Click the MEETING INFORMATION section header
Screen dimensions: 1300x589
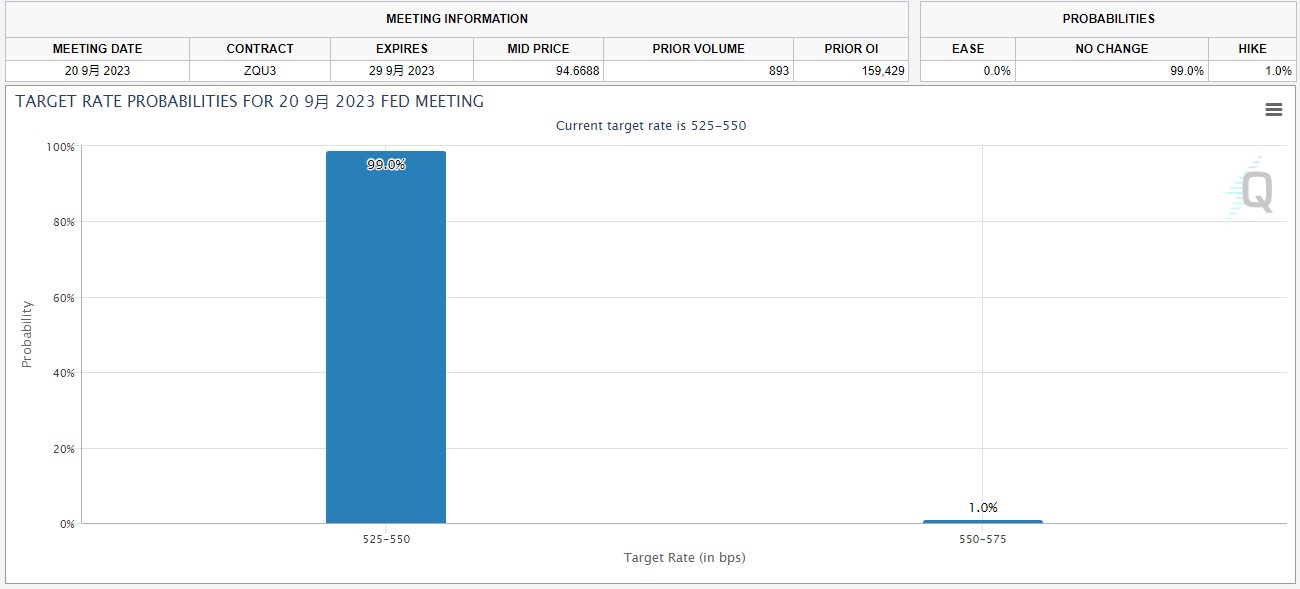(x=457, y=19)
